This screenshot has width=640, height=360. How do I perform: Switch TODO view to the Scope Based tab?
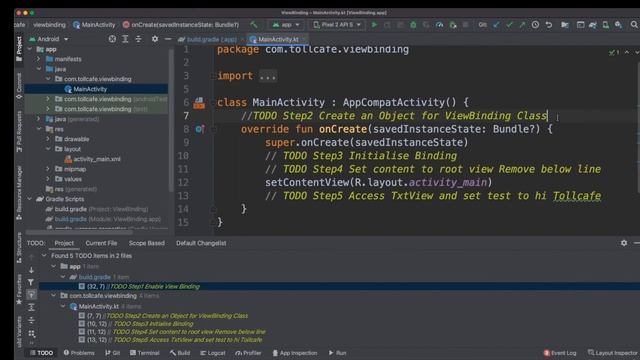coord(147,243)
